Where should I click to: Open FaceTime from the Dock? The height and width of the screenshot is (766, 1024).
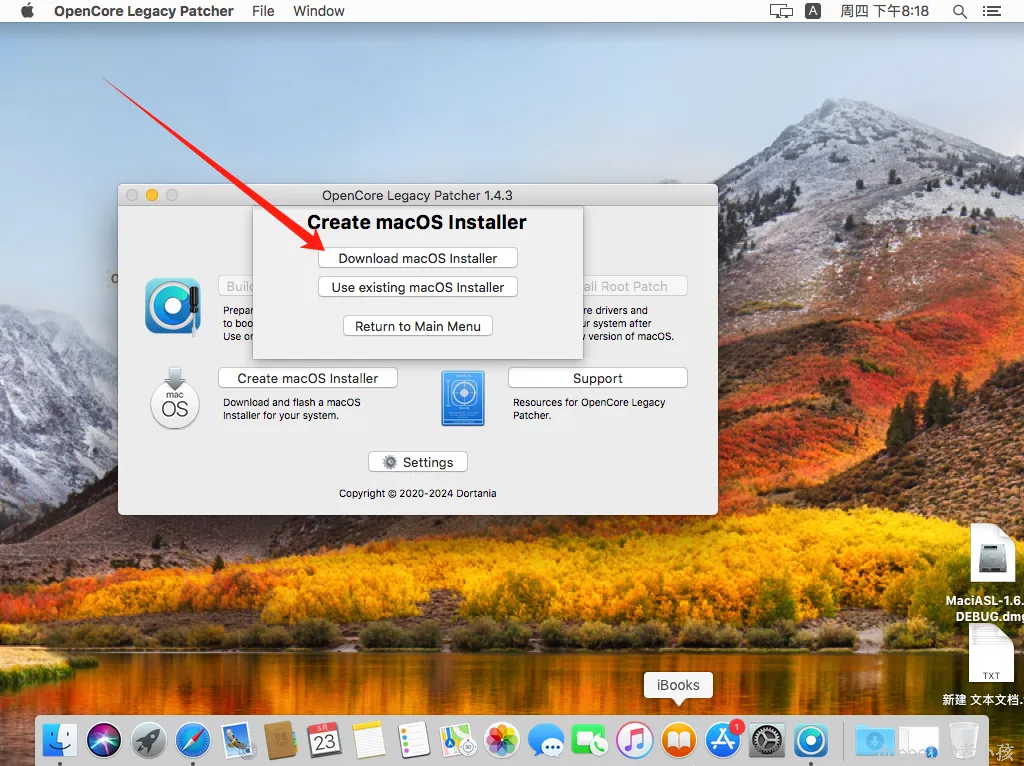pyautogui.click(x=590, y=741)
